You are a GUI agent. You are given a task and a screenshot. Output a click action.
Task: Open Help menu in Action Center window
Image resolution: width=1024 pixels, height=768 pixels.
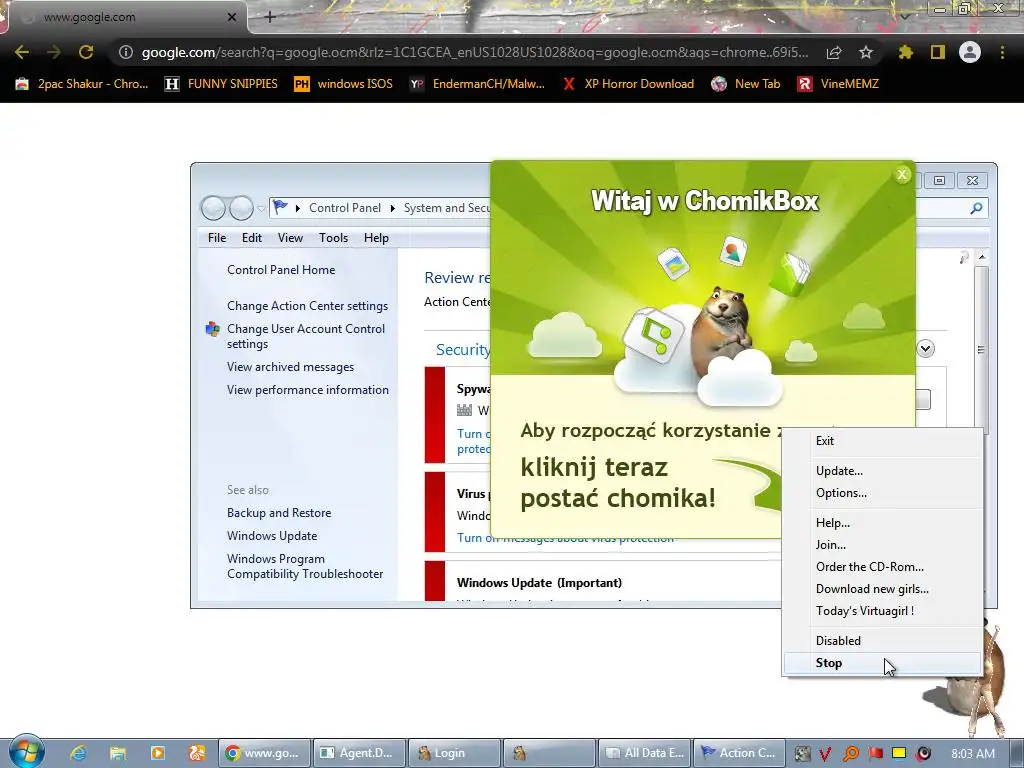(x=376, y=238)
